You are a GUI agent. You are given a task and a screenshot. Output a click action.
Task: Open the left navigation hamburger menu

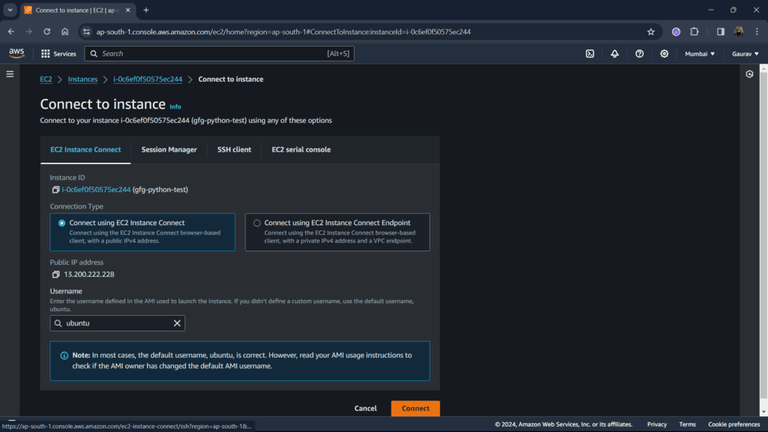[10, 74]
